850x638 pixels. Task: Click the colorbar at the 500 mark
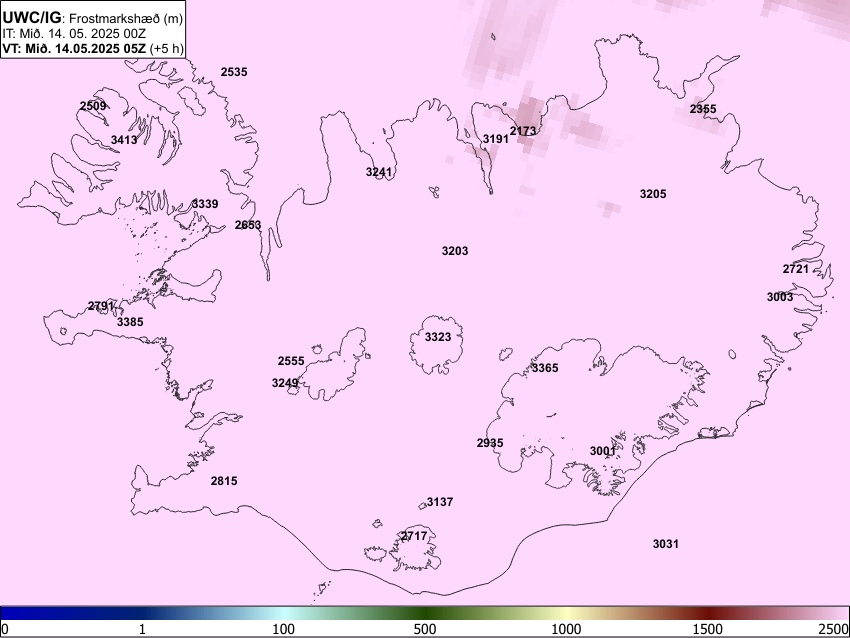tap(425, 613)
